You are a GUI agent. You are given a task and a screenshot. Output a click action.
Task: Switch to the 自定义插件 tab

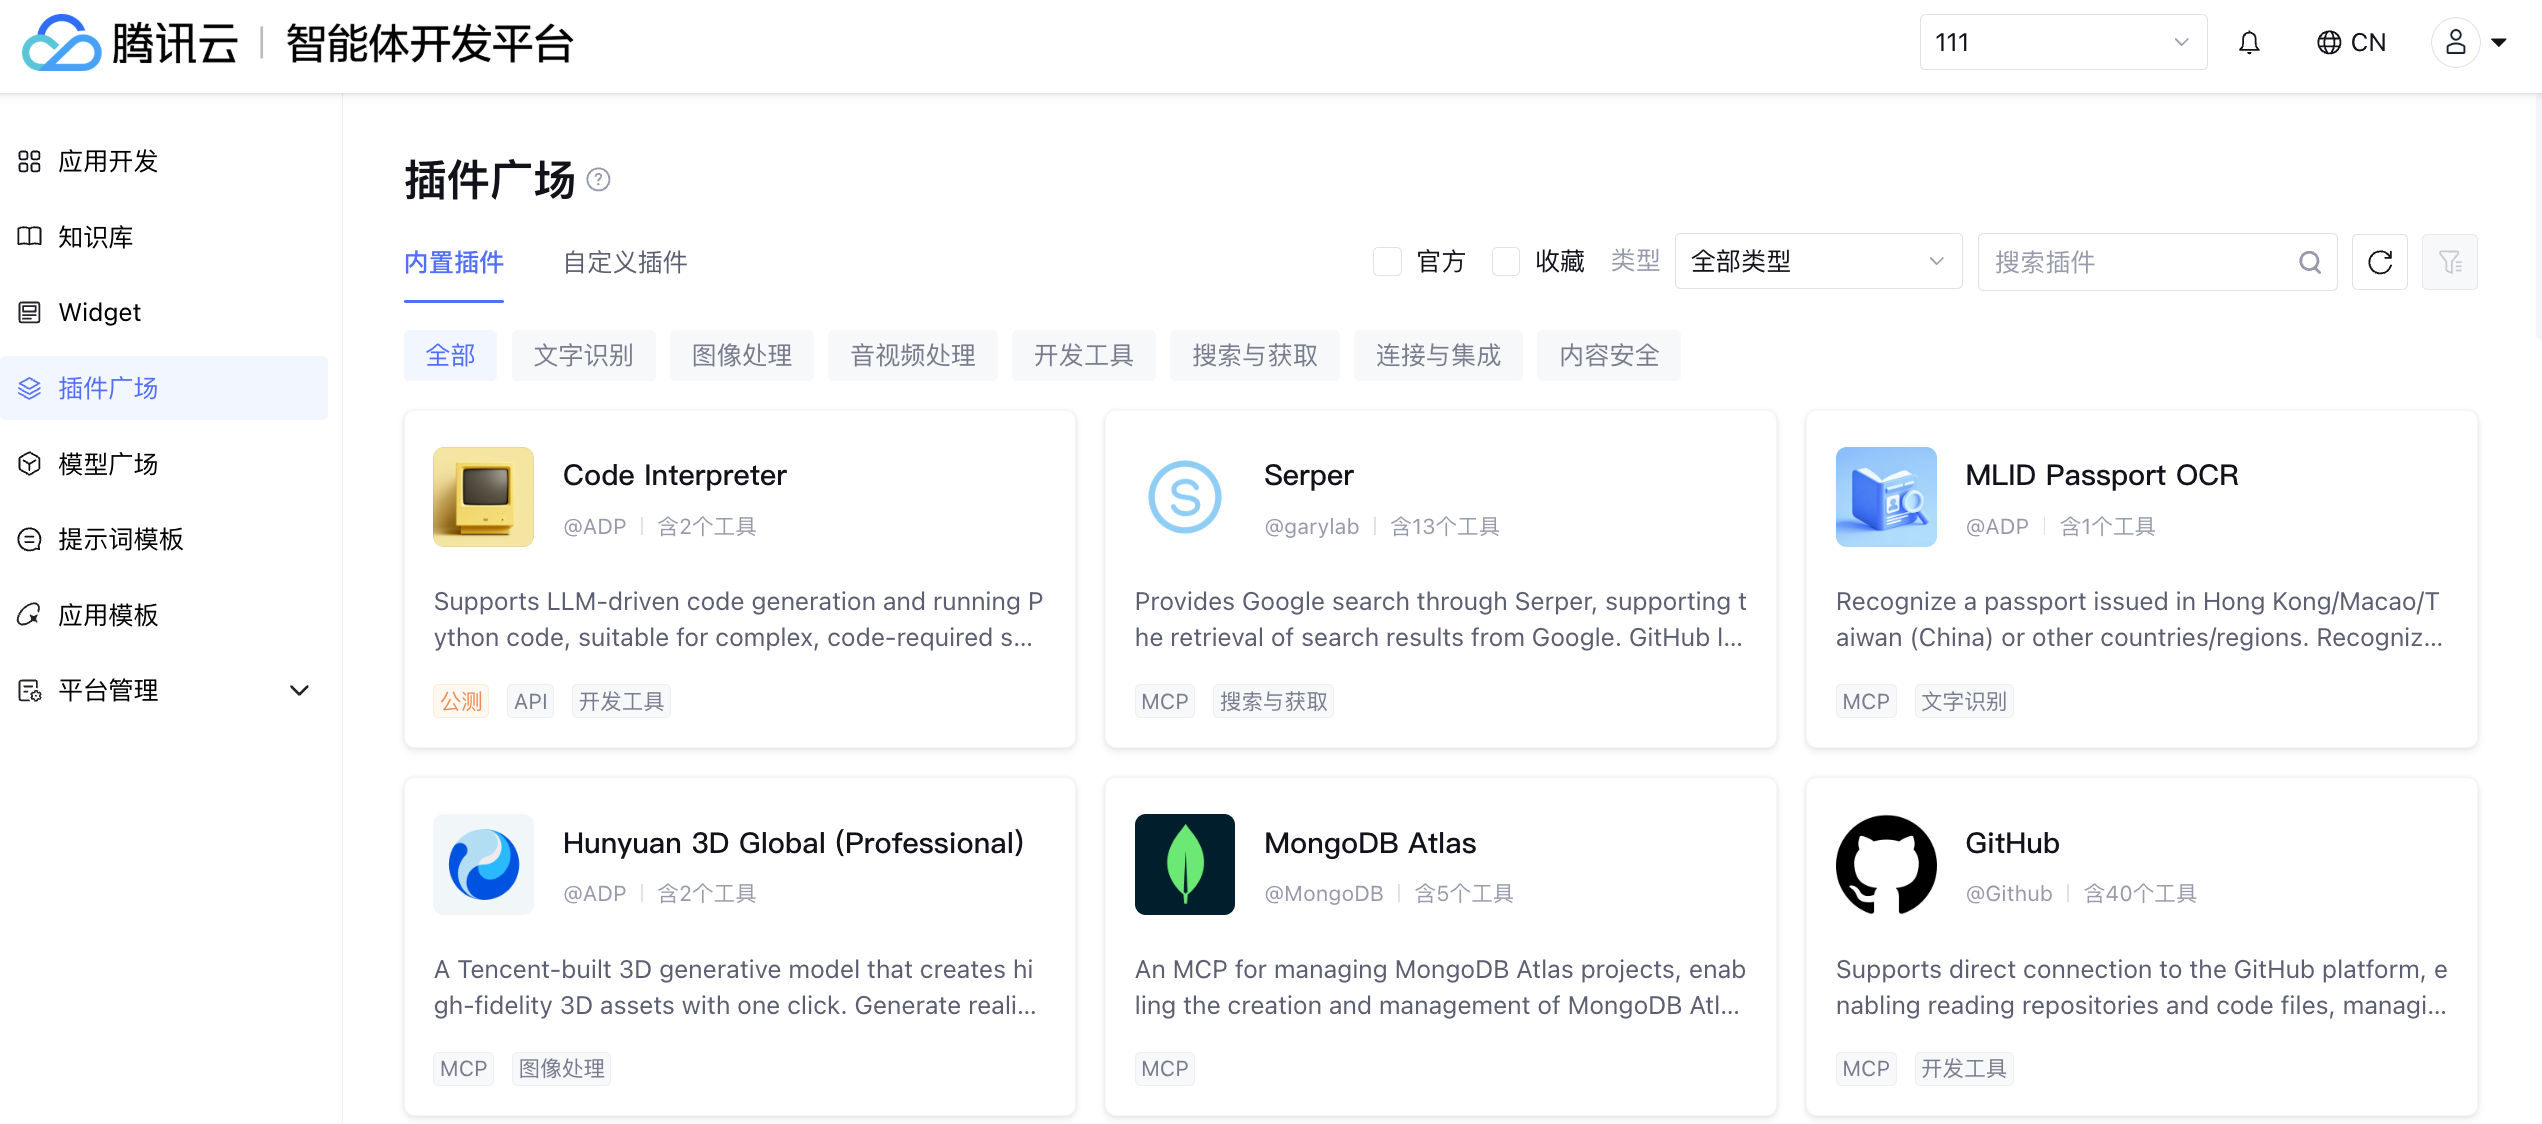pos(625,262)
